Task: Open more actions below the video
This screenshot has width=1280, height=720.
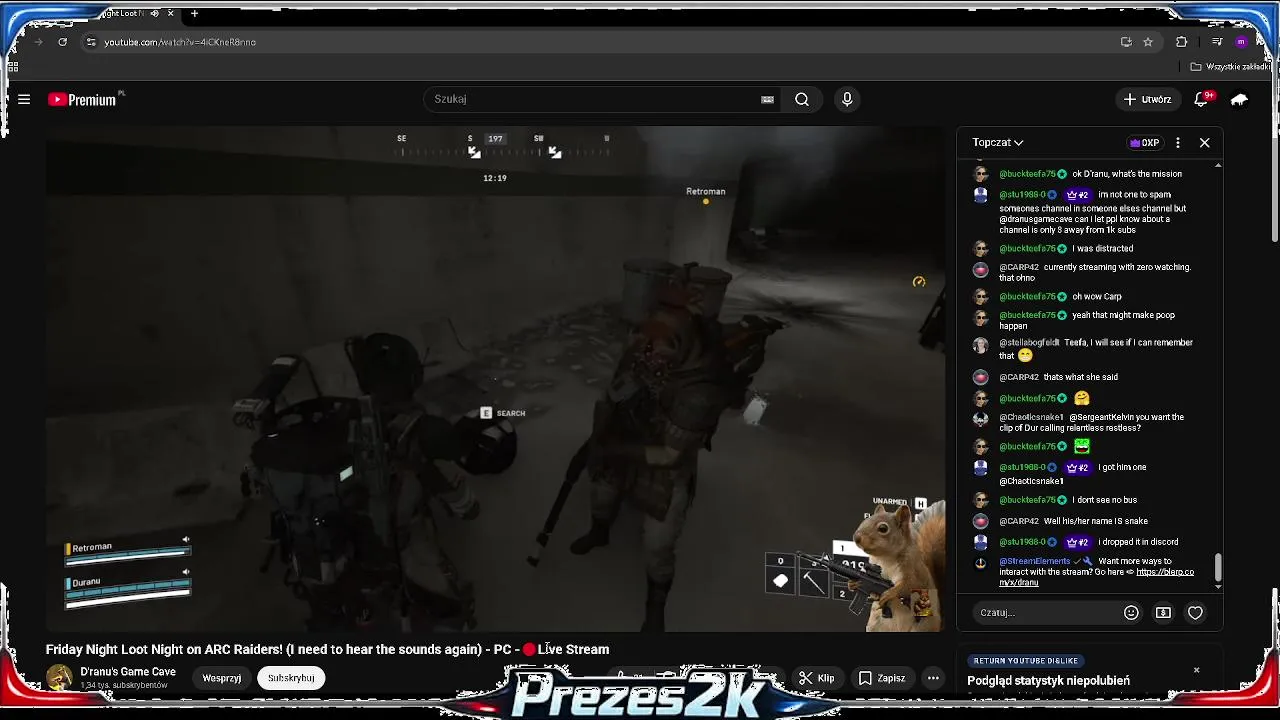Action: tap(933, 678)
